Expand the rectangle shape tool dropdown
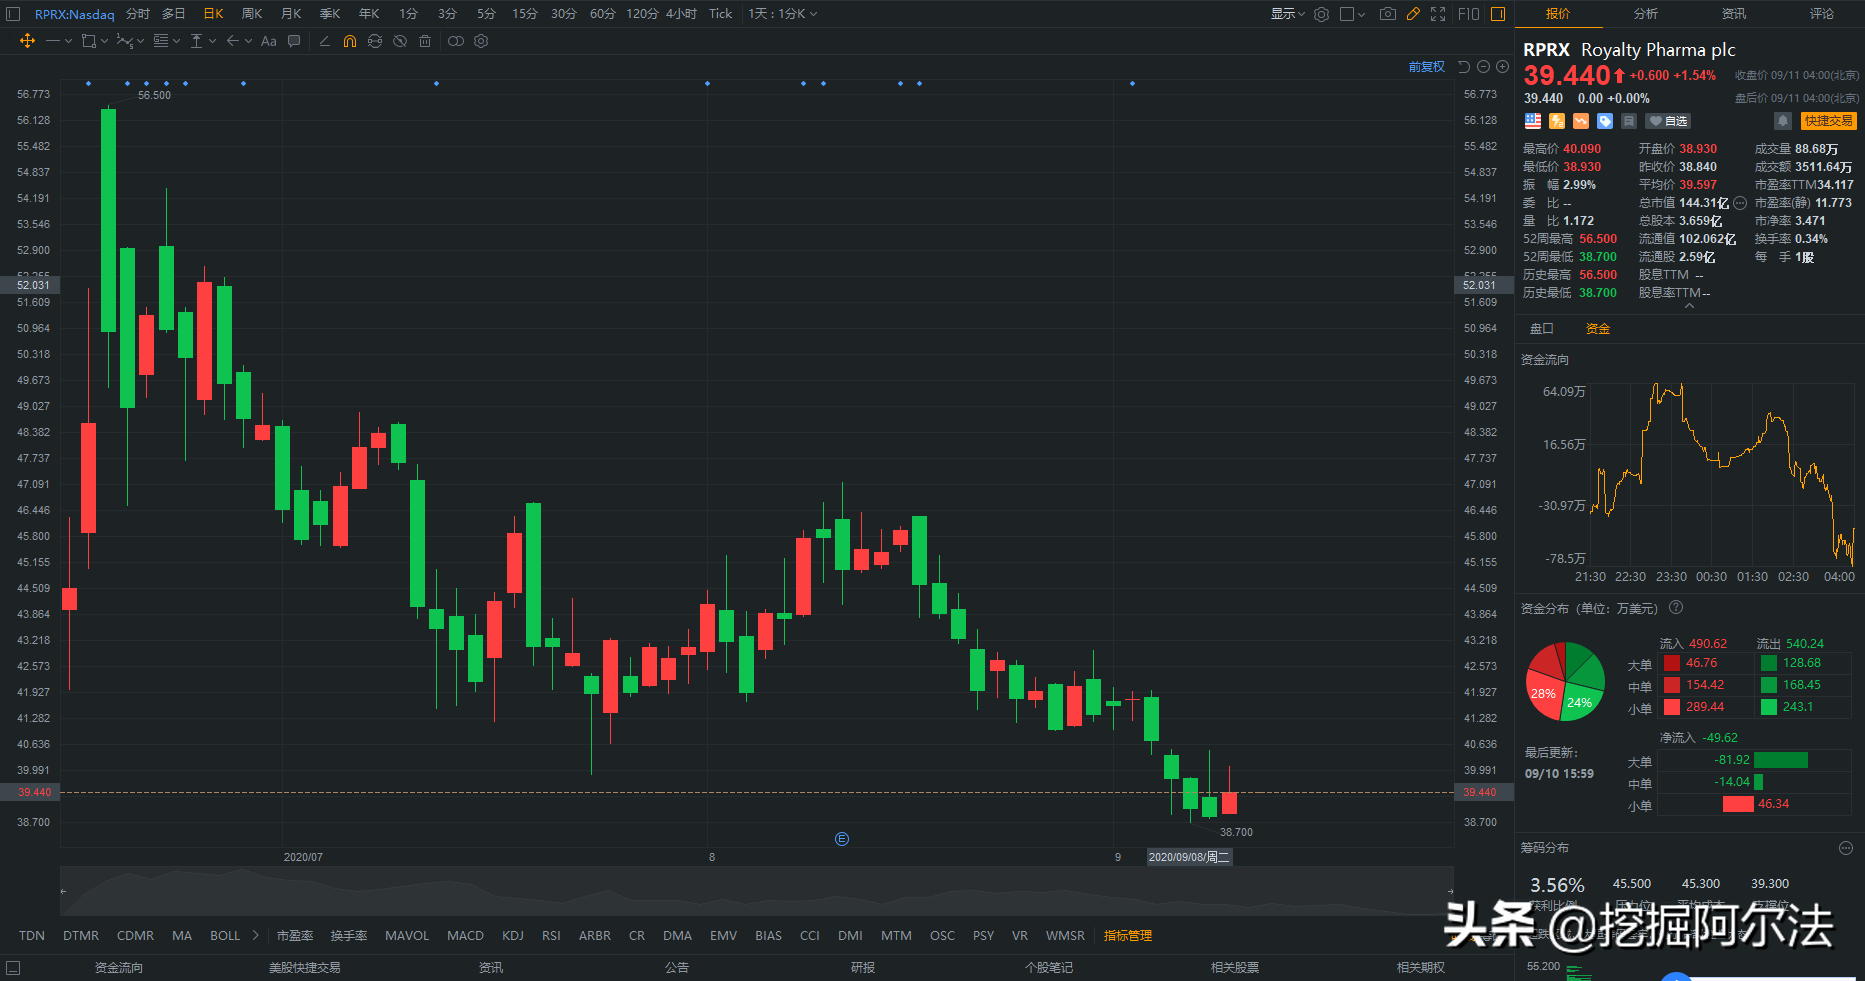 click(x=103, y=41)
